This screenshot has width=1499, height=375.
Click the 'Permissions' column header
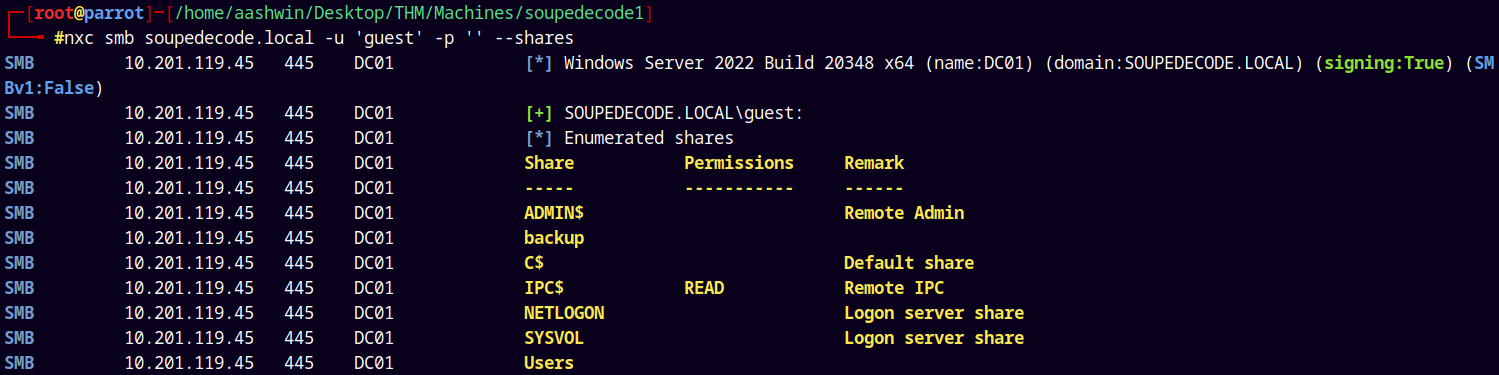[x=739, y=163]
